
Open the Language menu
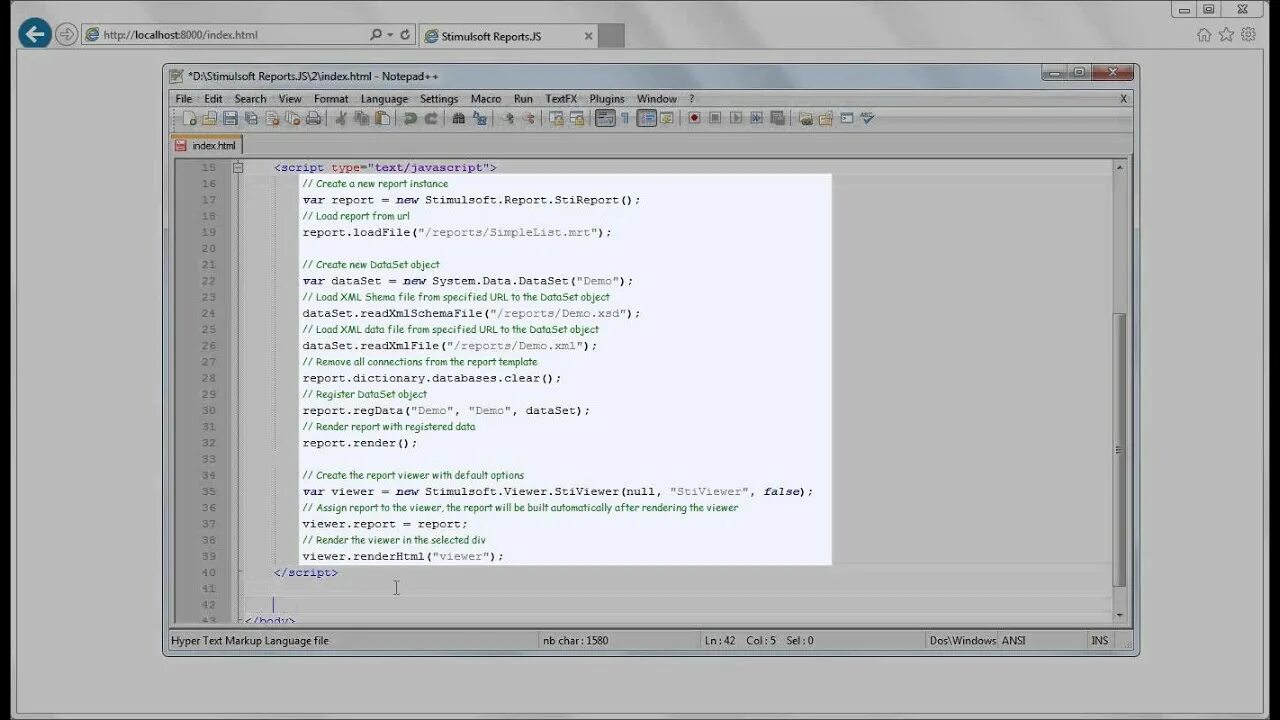click(x=384, y=99)
